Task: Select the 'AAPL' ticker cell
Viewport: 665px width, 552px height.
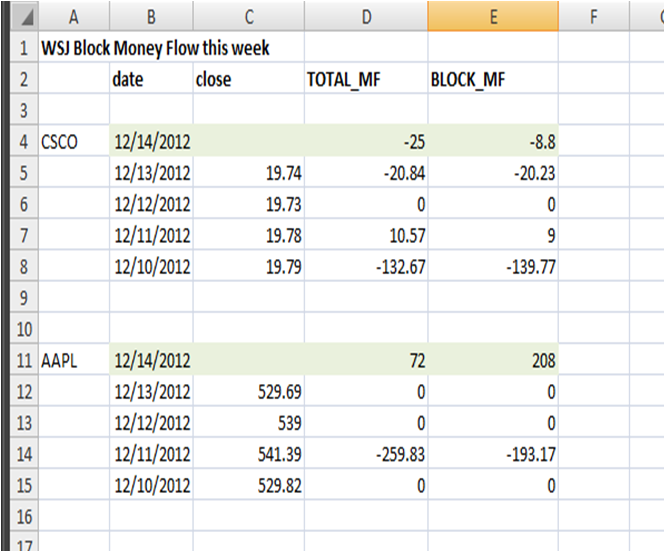Action: [74, 360]
